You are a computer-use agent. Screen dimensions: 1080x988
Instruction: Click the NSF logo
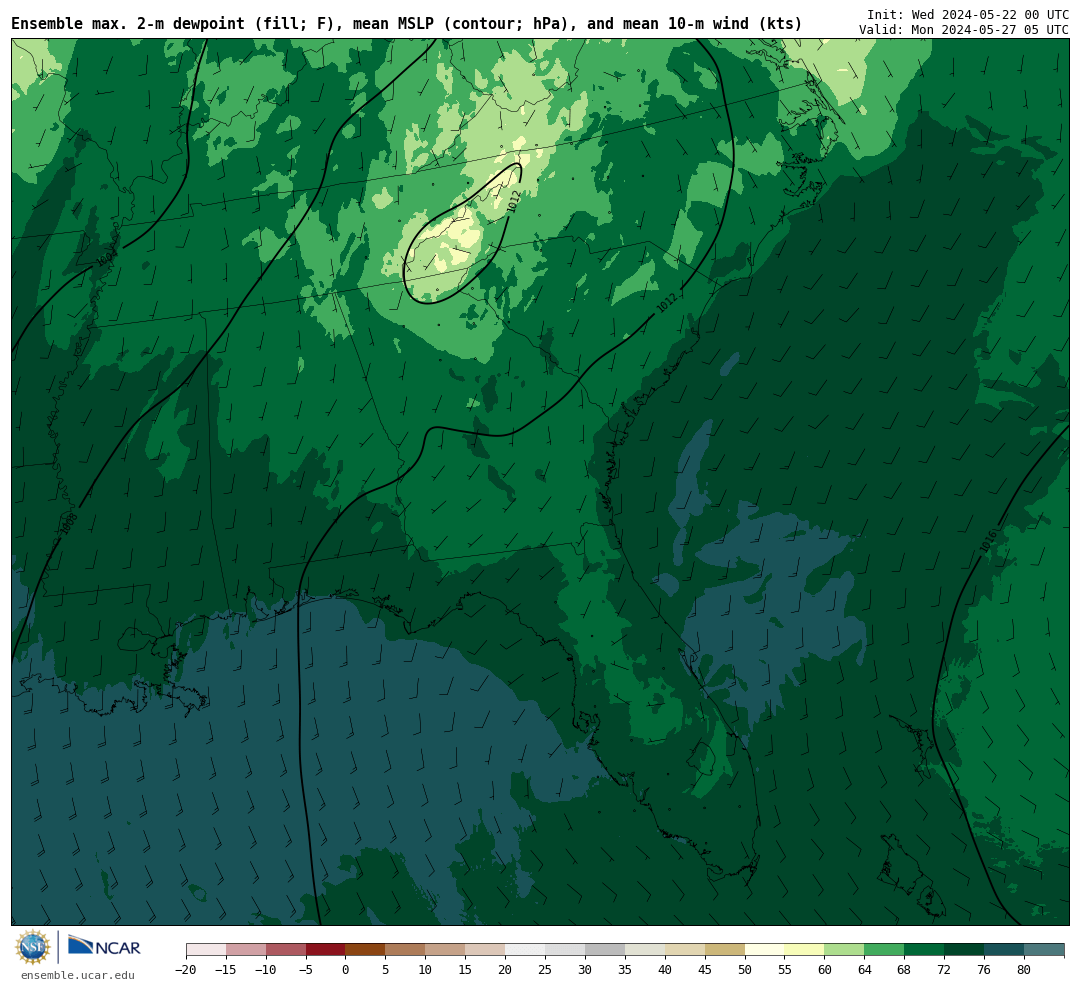coord(33,947)
